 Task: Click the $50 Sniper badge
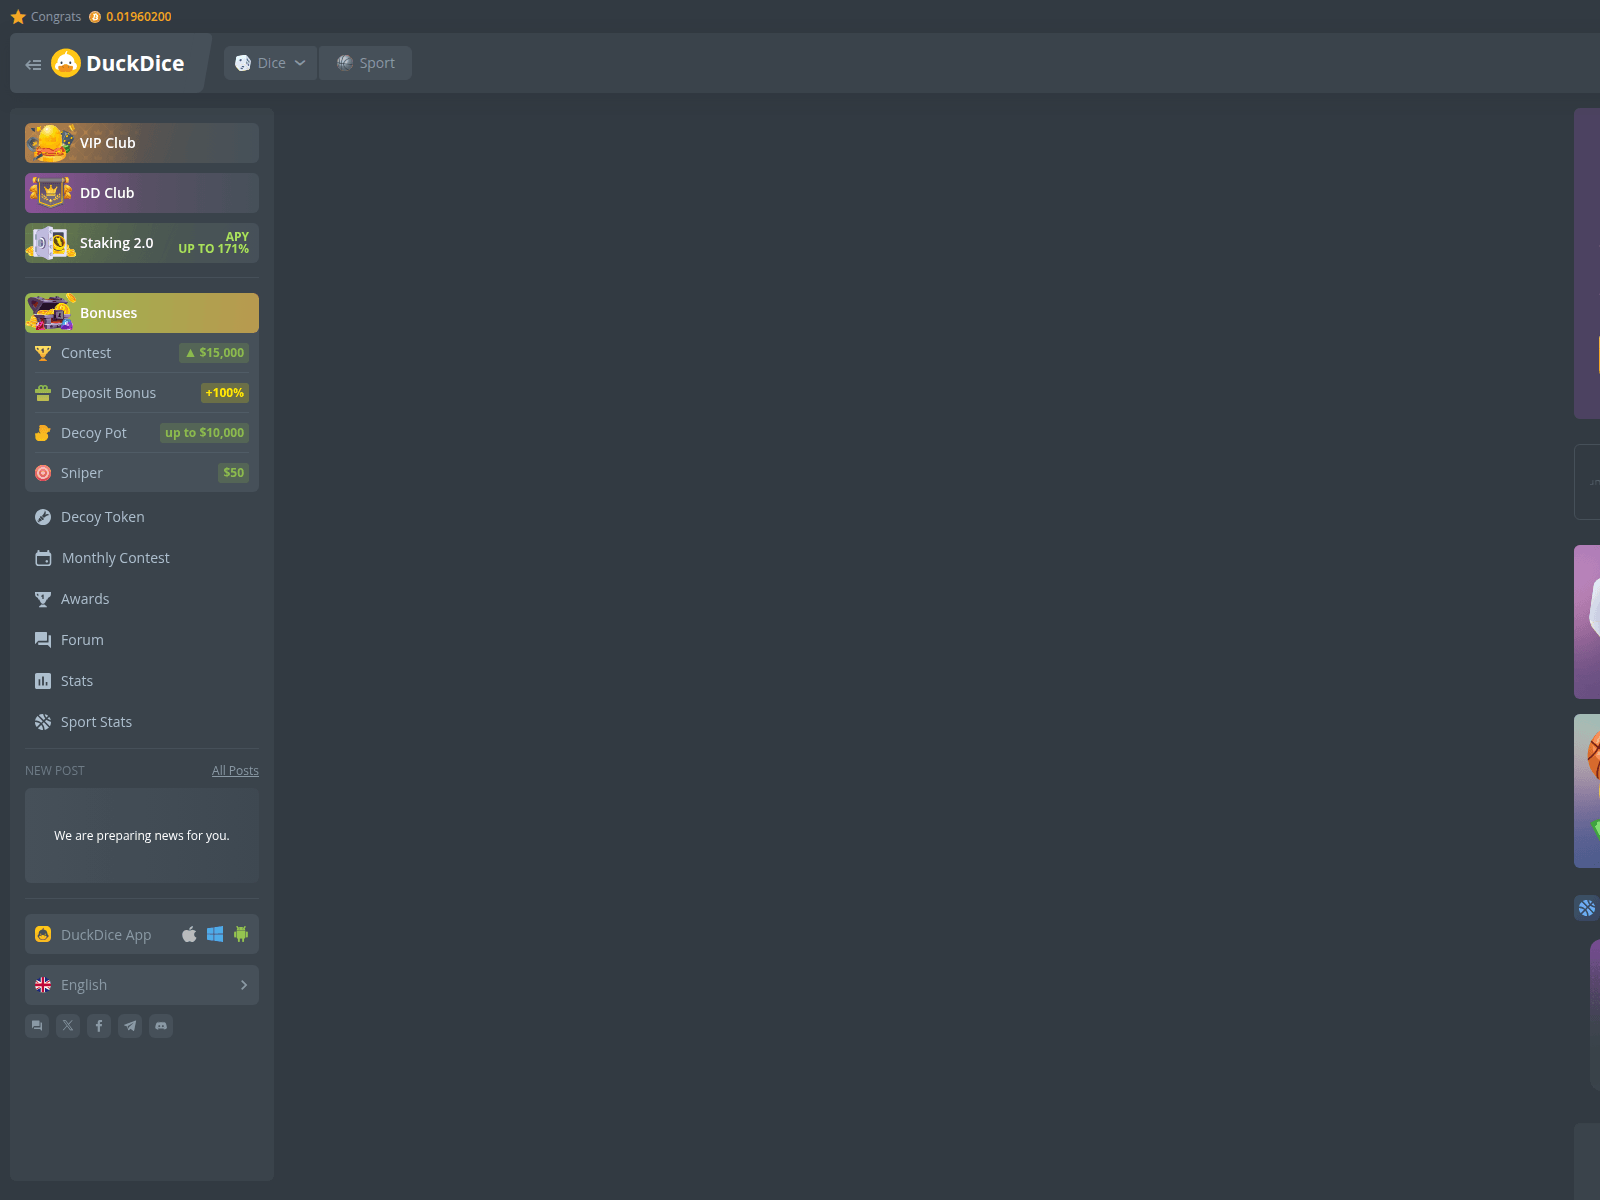[233, 473]
